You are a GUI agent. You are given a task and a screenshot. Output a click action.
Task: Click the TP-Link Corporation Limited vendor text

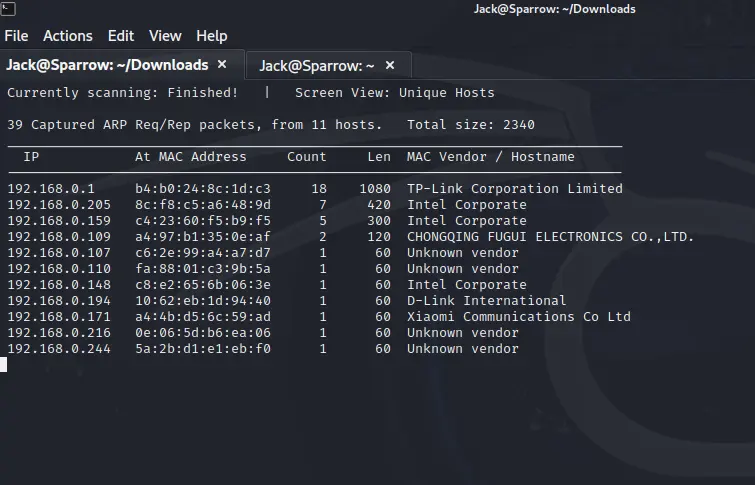click(x=515, y=189)
